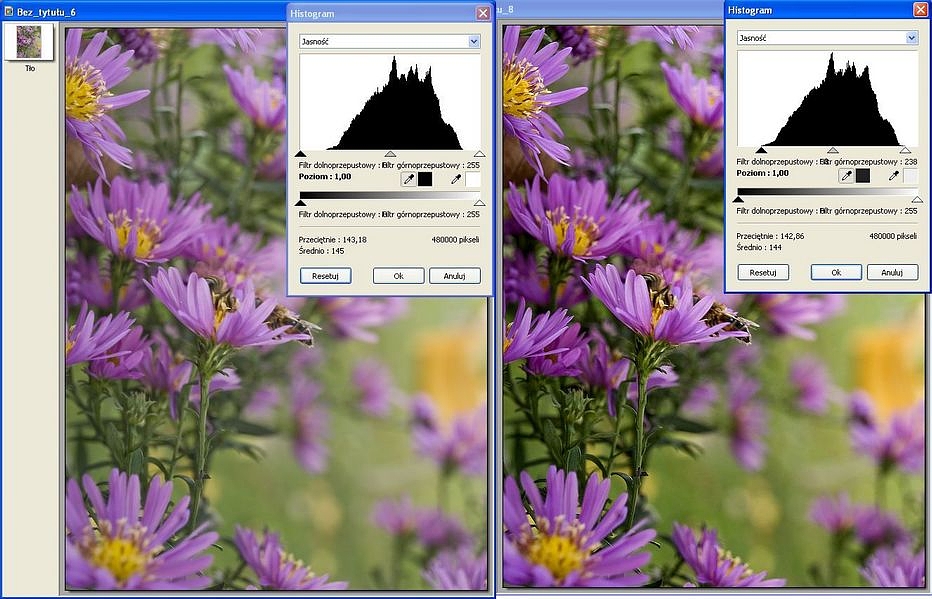
Task: Open light swatch in Bez_tytułu_8 histogram
Action: pyautogui.click(x=910, y=175)
